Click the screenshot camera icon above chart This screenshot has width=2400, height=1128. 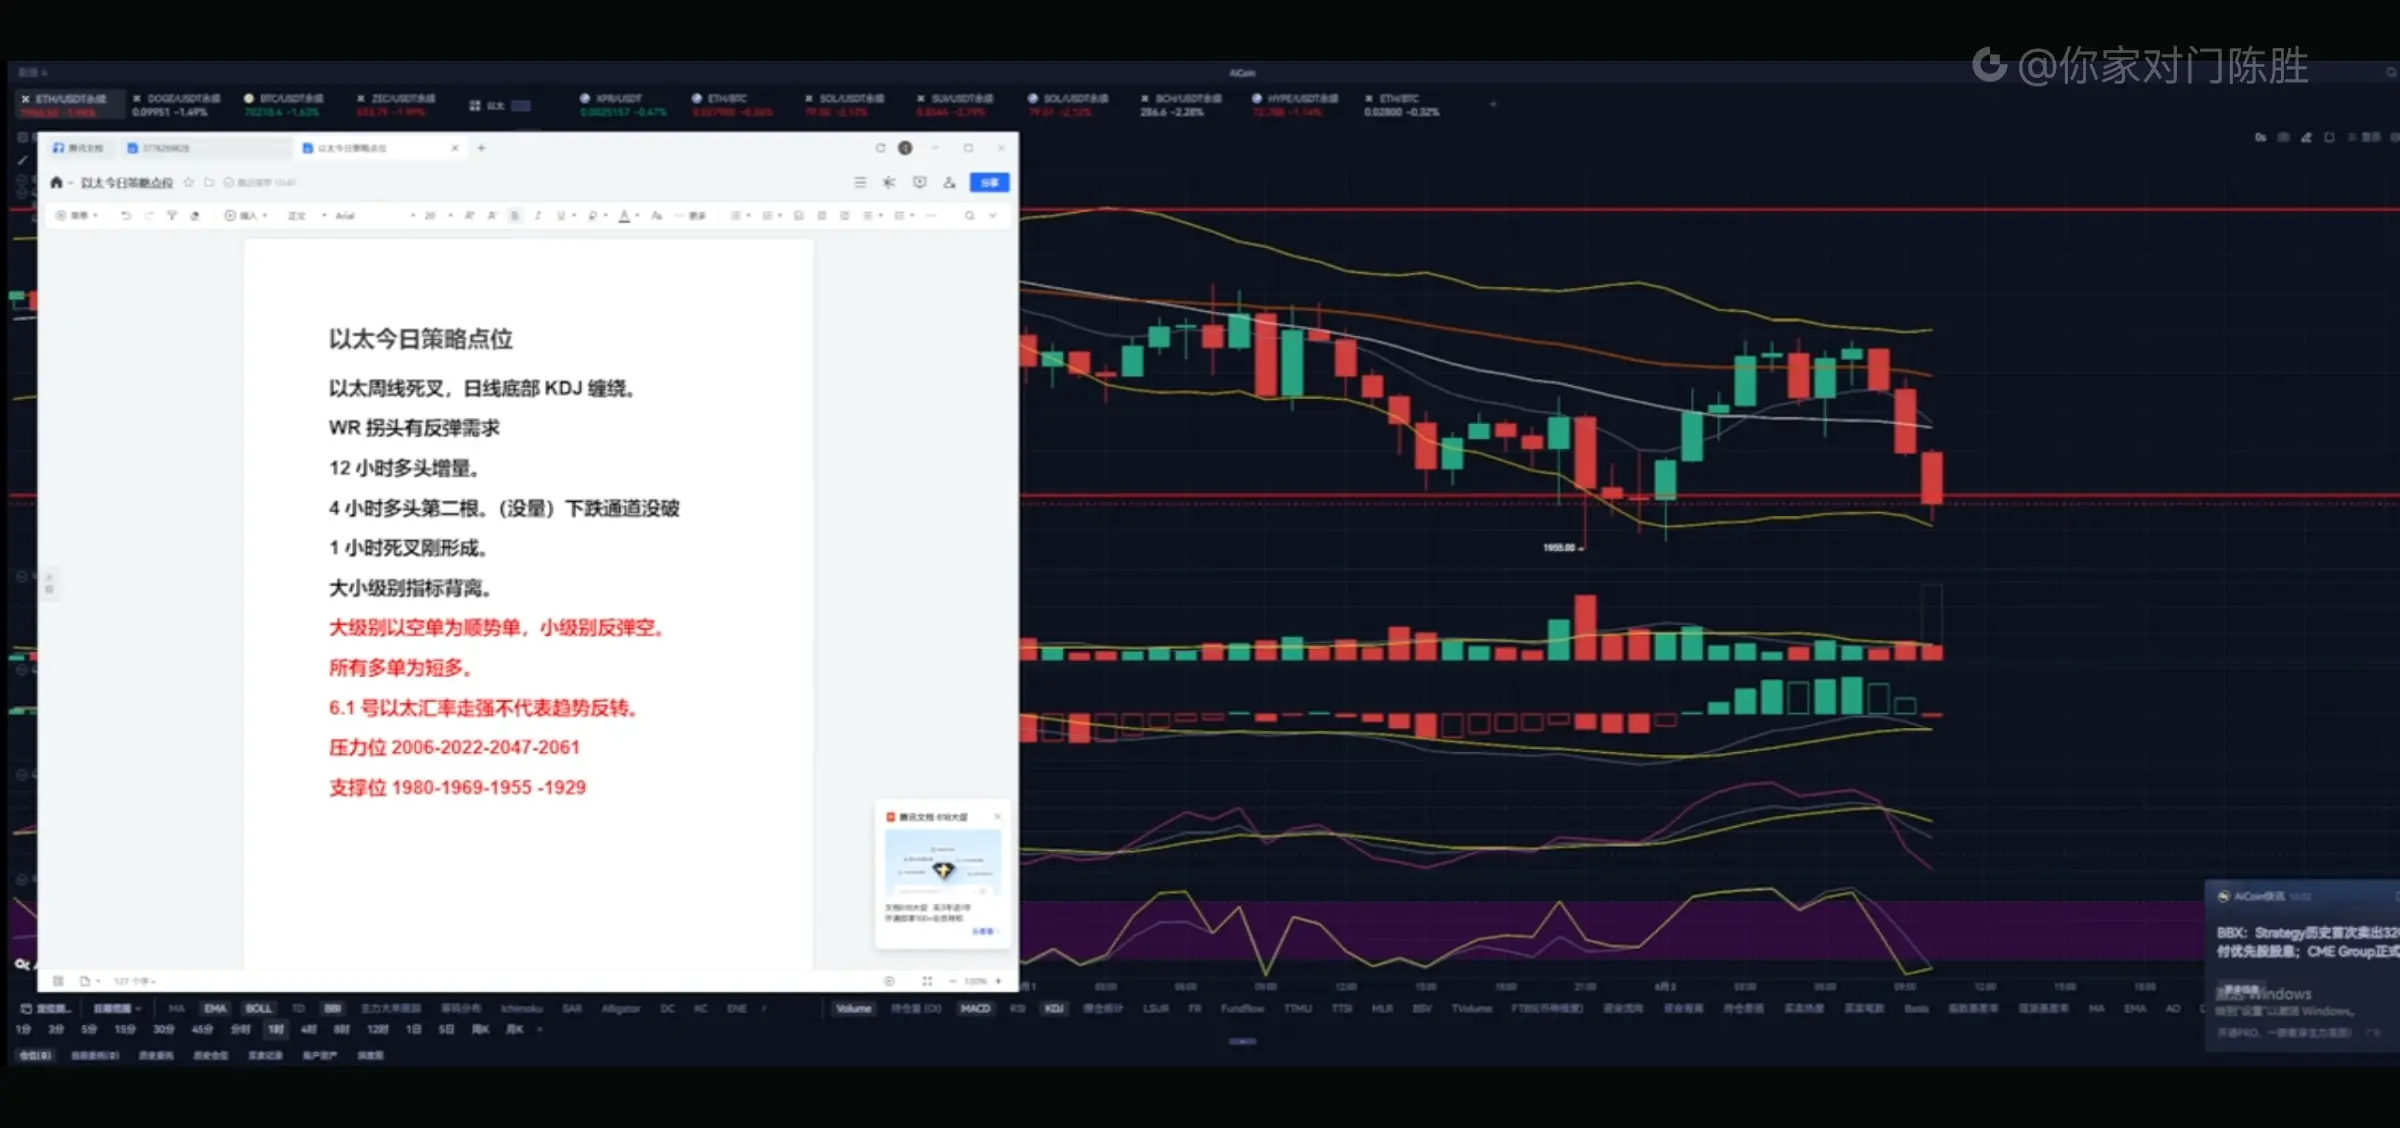[2283, 137]
